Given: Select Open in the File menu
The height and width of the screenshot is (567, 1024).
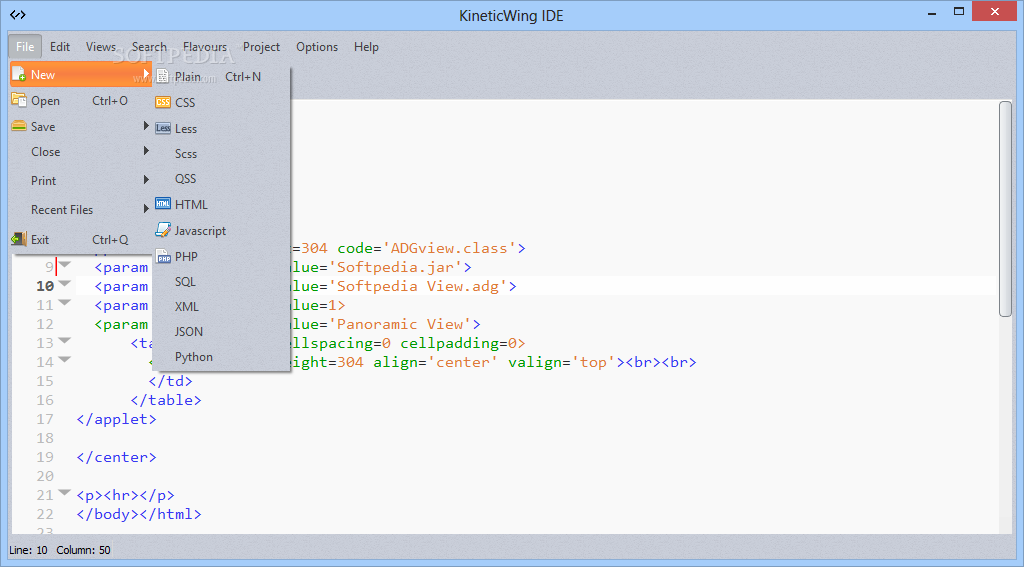Looking at the screenshot, I should (x=81, y=101).
